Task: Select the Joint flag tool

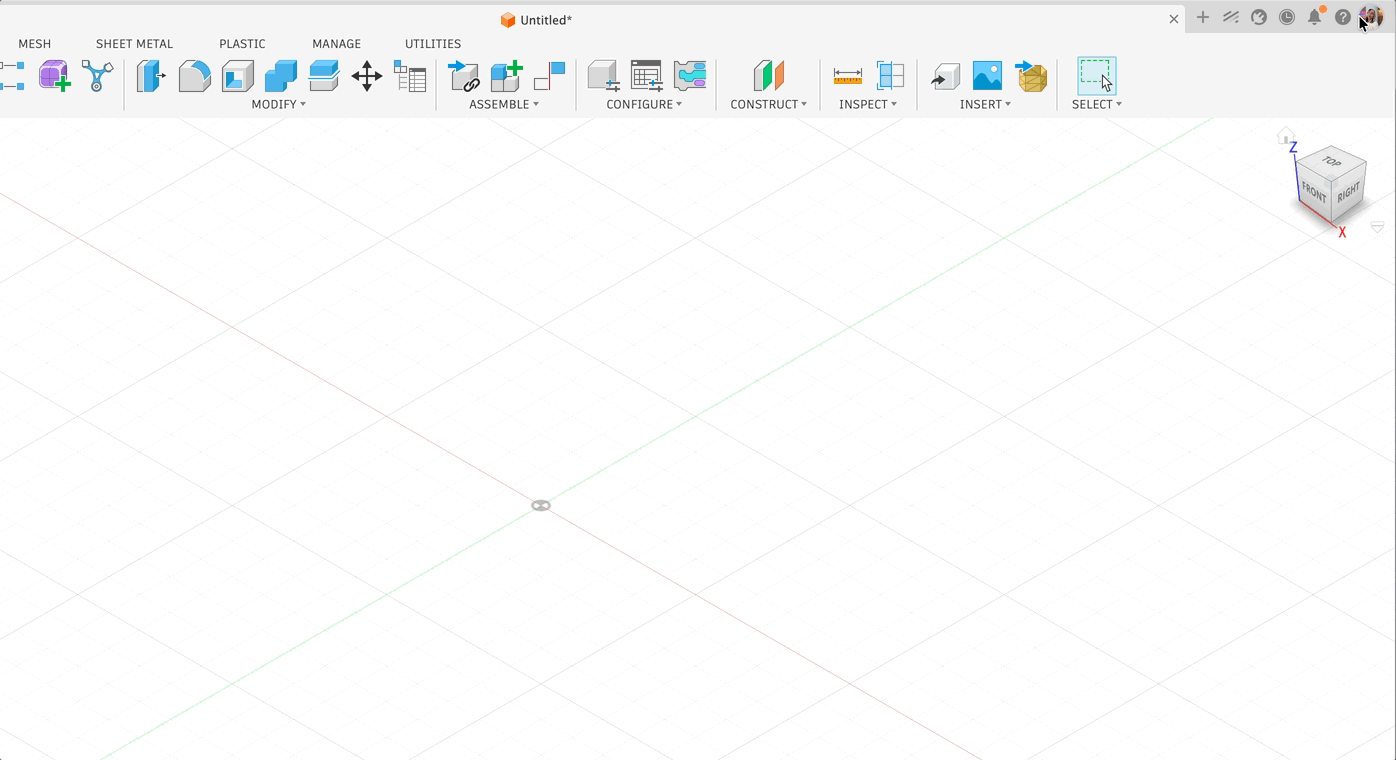Action: tap(550, 76)
